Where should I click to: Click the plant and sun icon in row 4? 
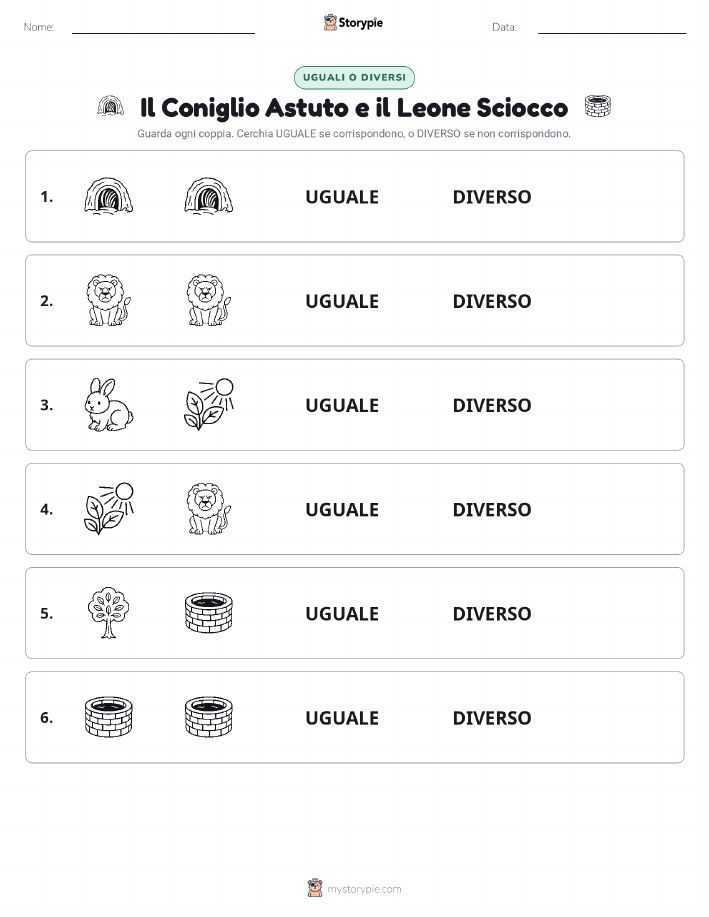(109, 509)
